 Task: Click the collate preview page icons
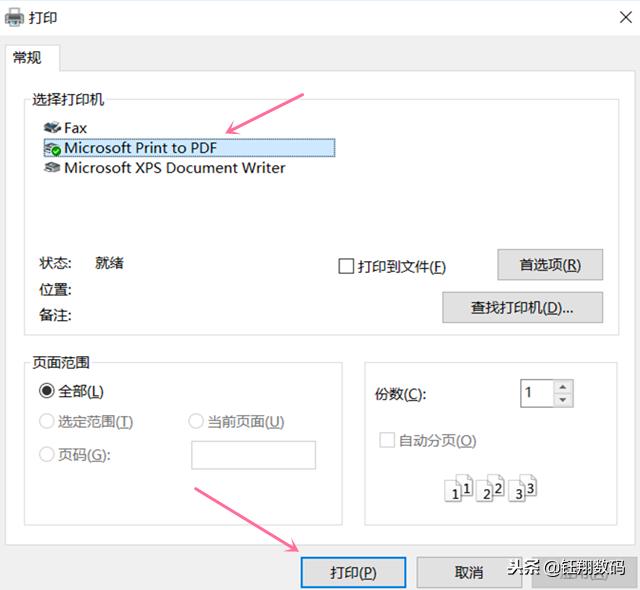490,488
